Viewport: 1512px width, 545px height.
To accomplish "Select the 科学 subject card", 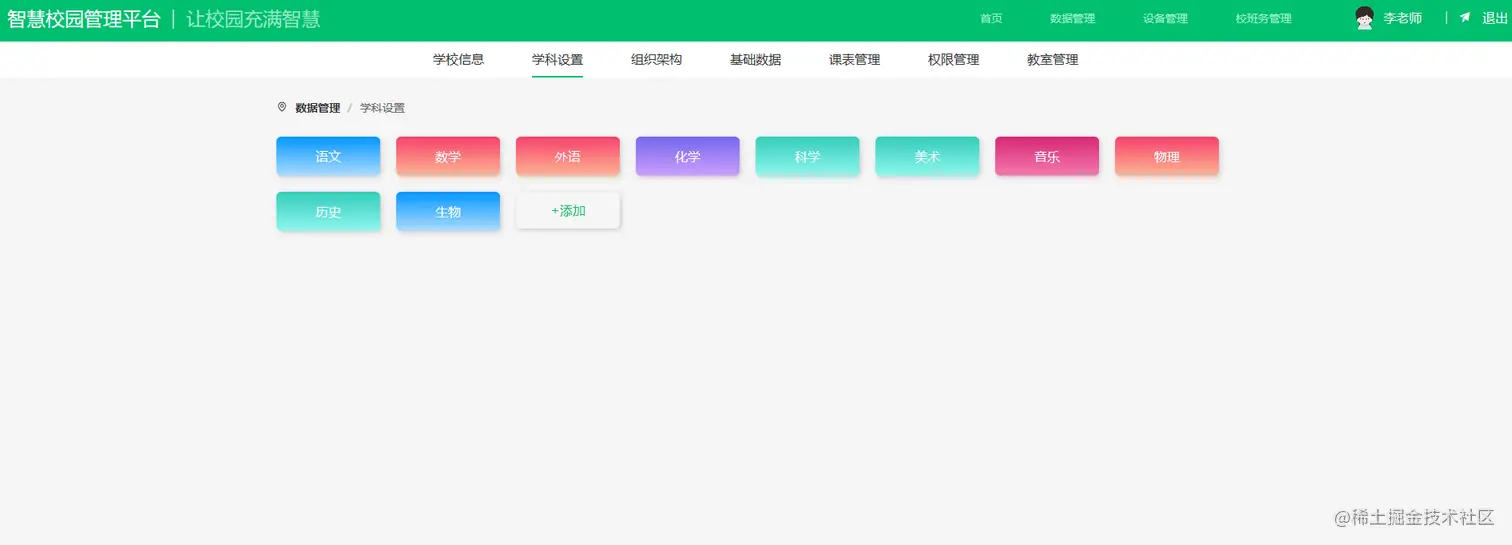I will pos(807,156).
